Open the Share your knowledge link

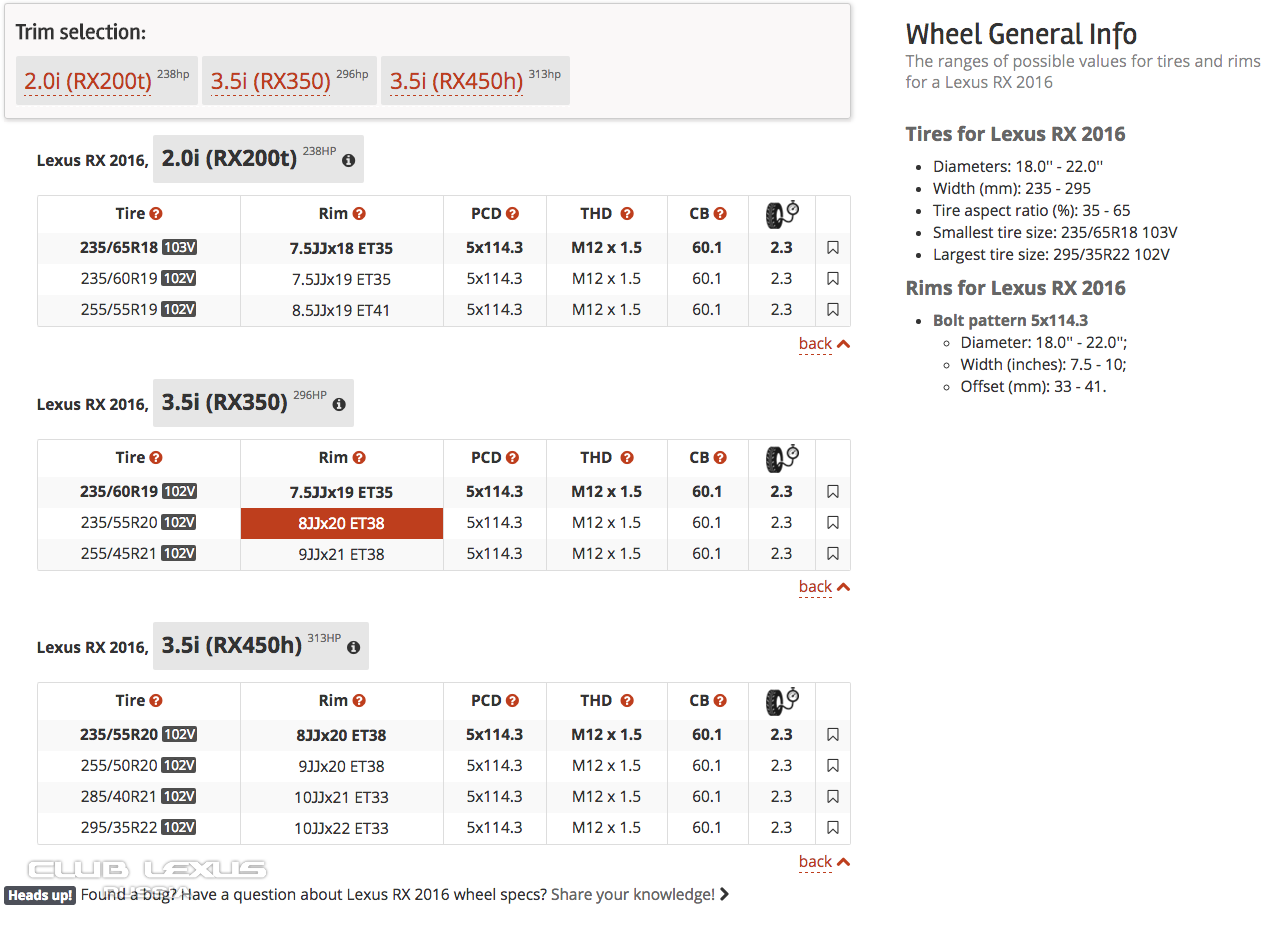(633, 895)
